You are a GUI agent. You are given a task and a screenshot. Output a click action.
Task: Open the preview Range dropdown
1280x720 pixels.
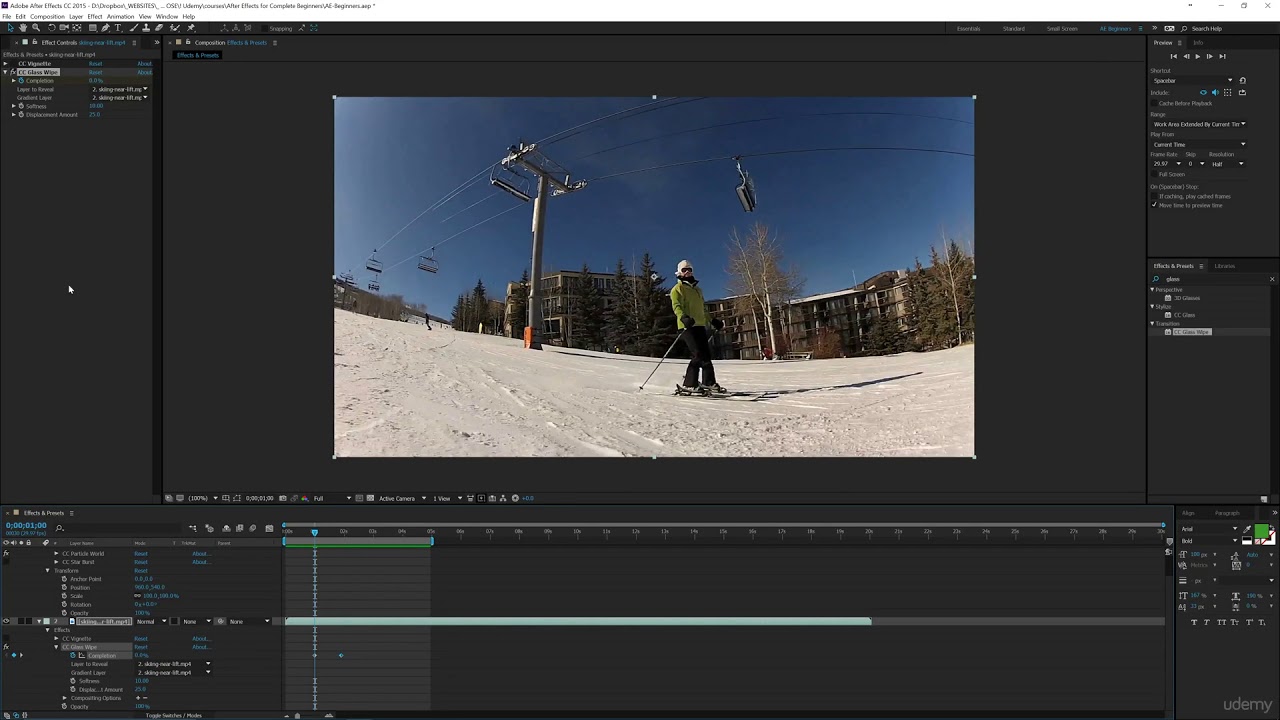[1198, 124]
